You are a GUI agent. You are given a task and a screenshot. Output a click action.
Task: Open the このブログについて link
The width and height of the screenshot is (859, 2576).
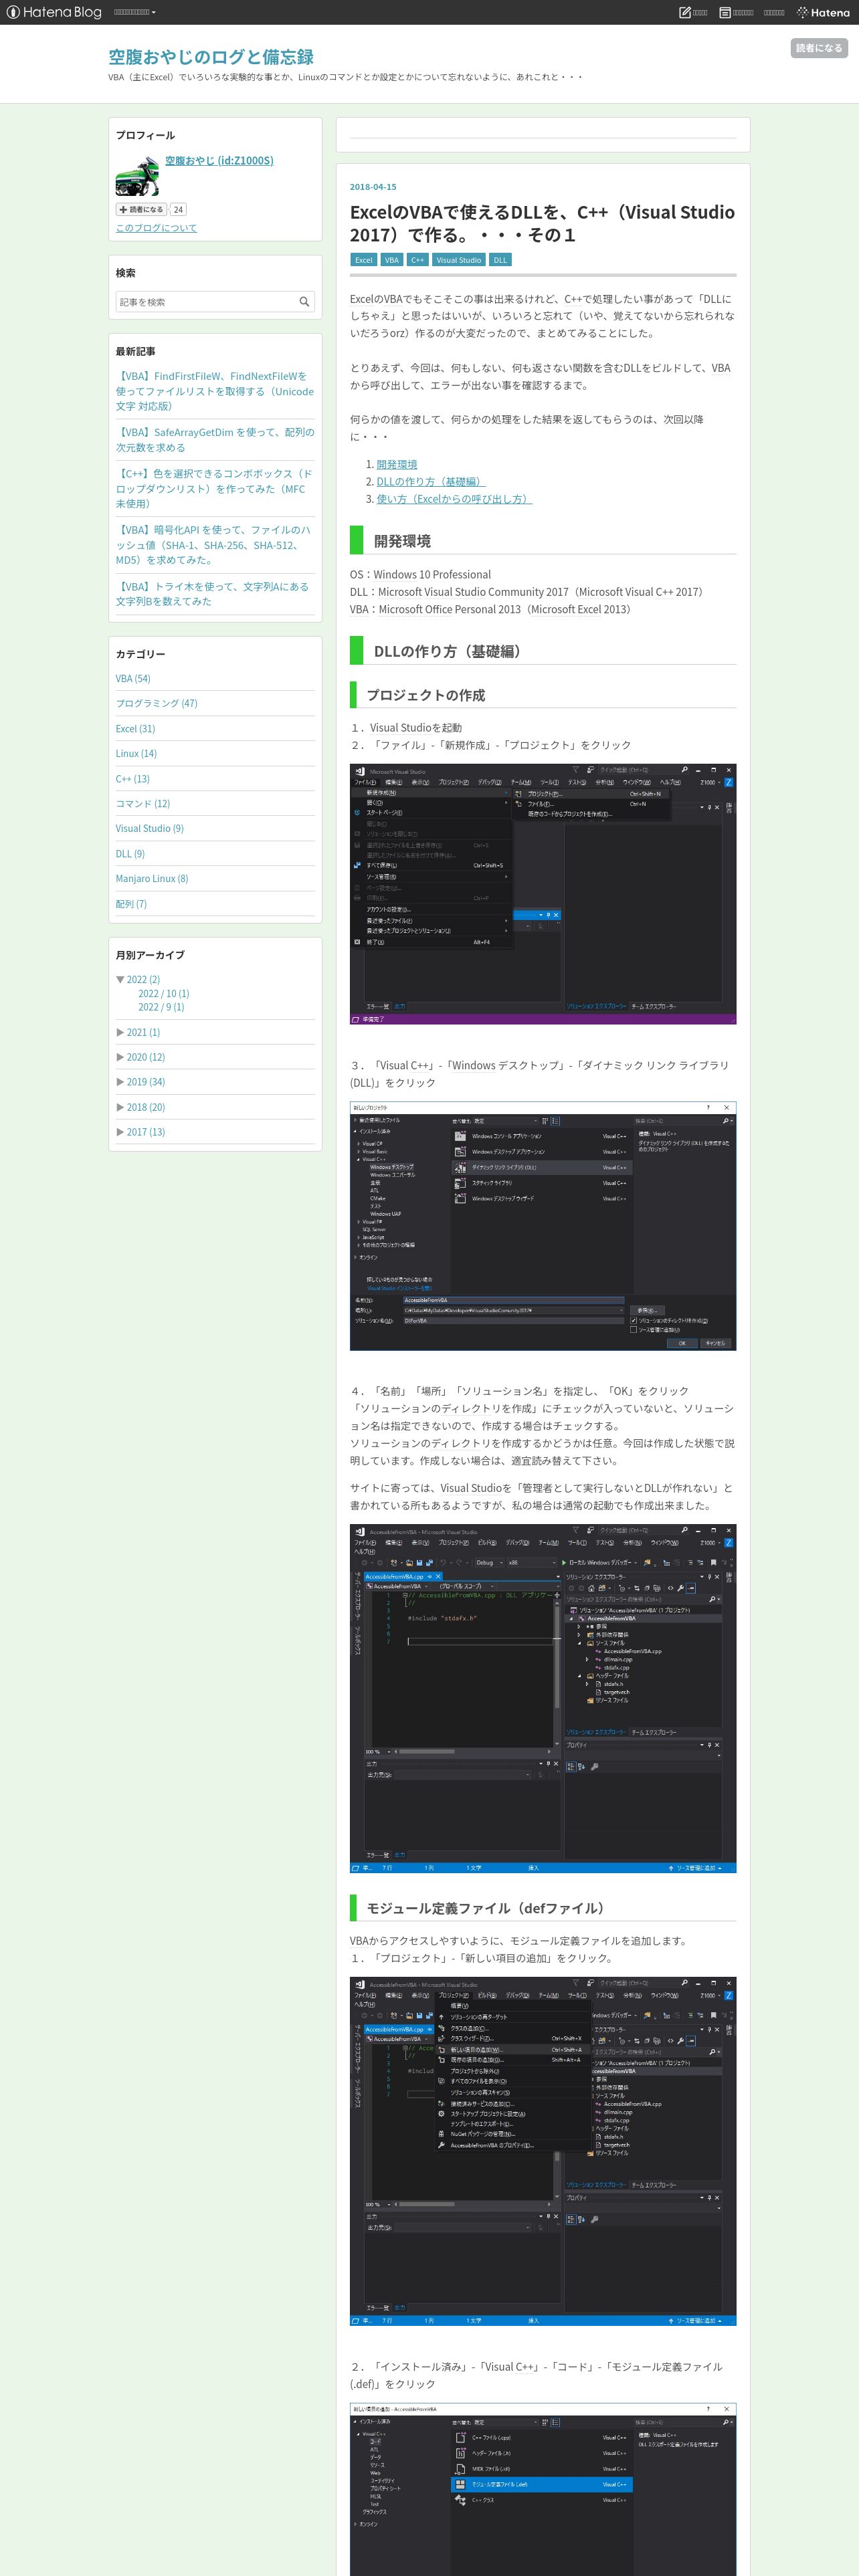click(156, 228)
